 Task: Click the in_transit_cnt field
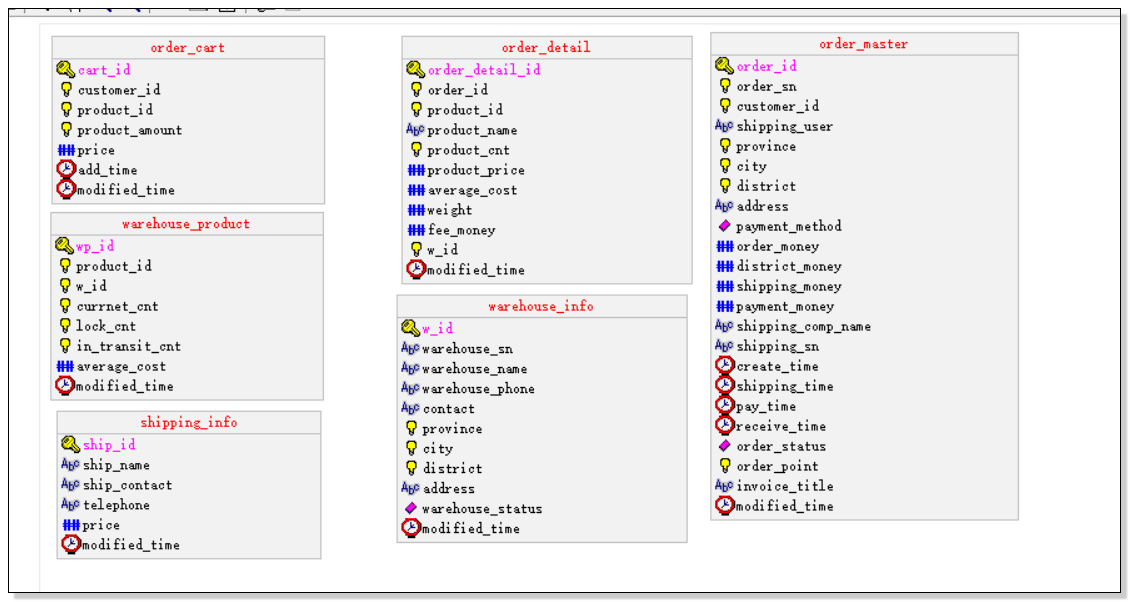point(128,346)
